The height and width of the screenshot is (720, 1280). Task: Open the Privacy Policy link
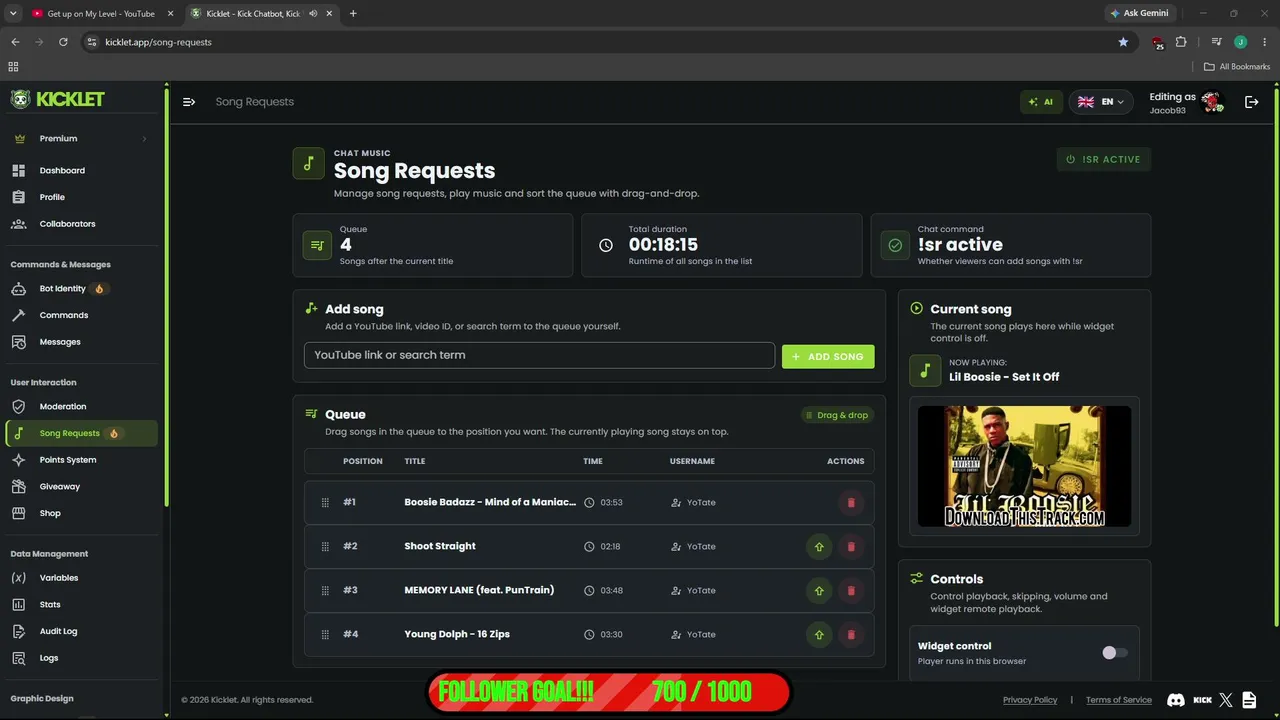[x=1030, y=700]
